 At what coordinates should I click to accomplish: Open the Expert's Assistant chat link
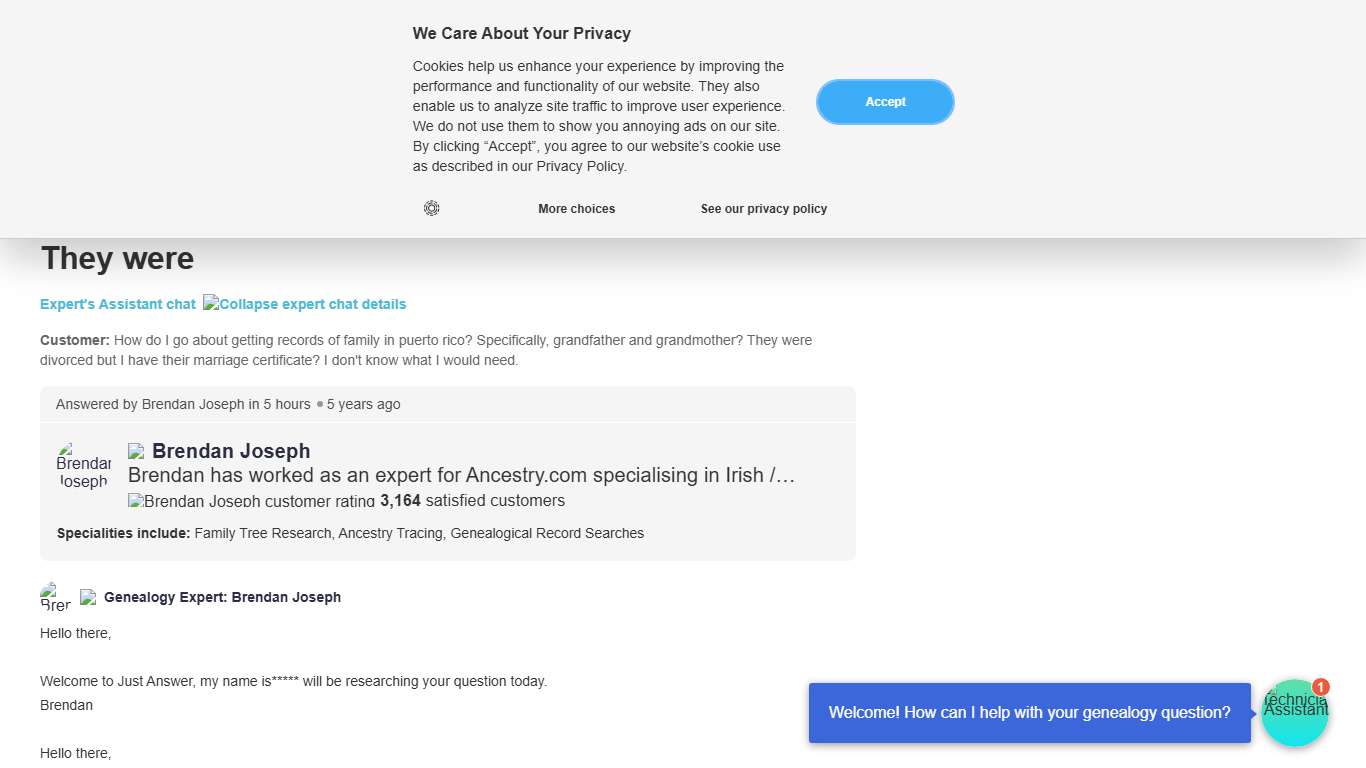(x=118, y=304)
